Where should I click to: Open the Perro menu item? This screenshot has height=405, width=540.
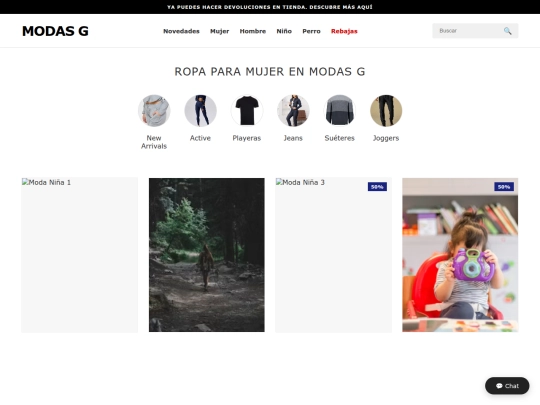[311, 31]
